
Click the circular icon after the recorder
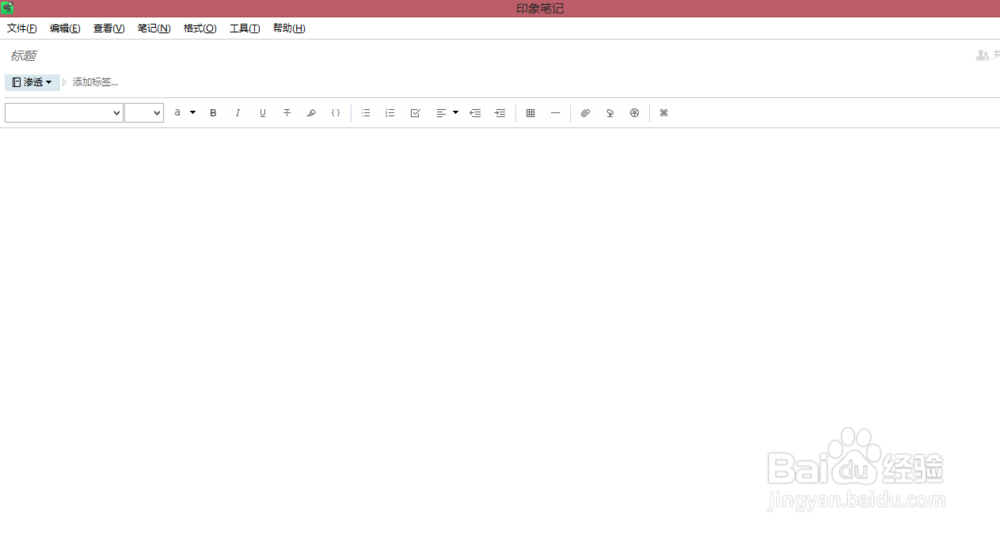tap(634, 113)
